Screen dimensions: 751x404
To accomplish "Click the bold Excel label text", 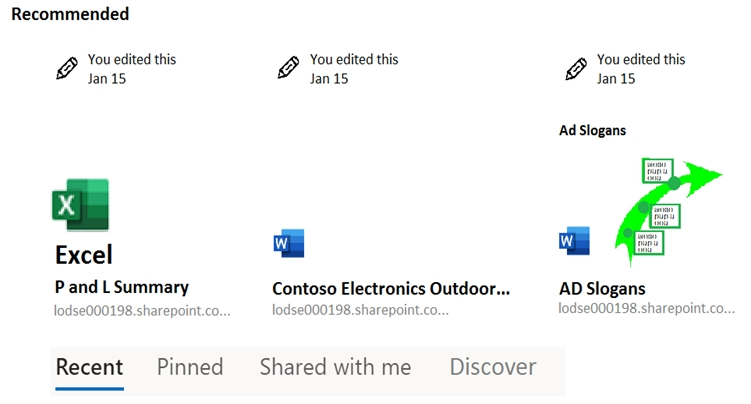I will tap(84, 255).
